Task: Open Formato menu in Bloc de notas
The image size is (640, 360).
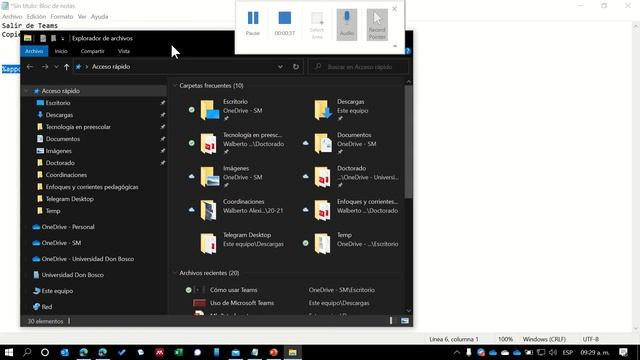Action: [x=62, y=16]
